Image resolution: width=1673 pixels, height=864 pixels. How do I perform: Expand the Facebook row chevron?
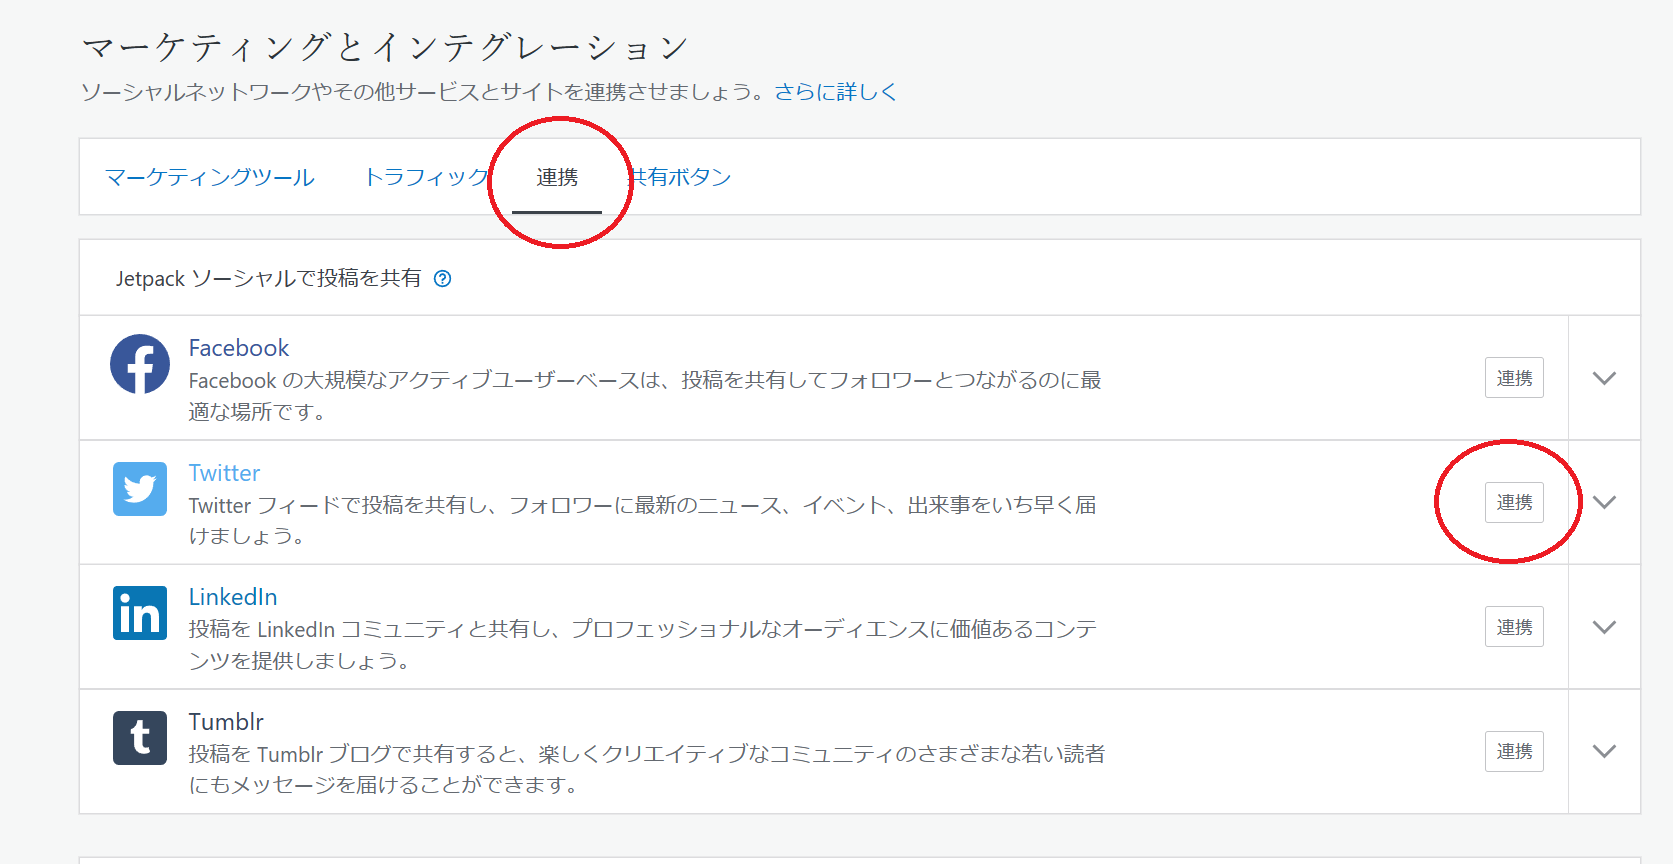pos(1604,378)
